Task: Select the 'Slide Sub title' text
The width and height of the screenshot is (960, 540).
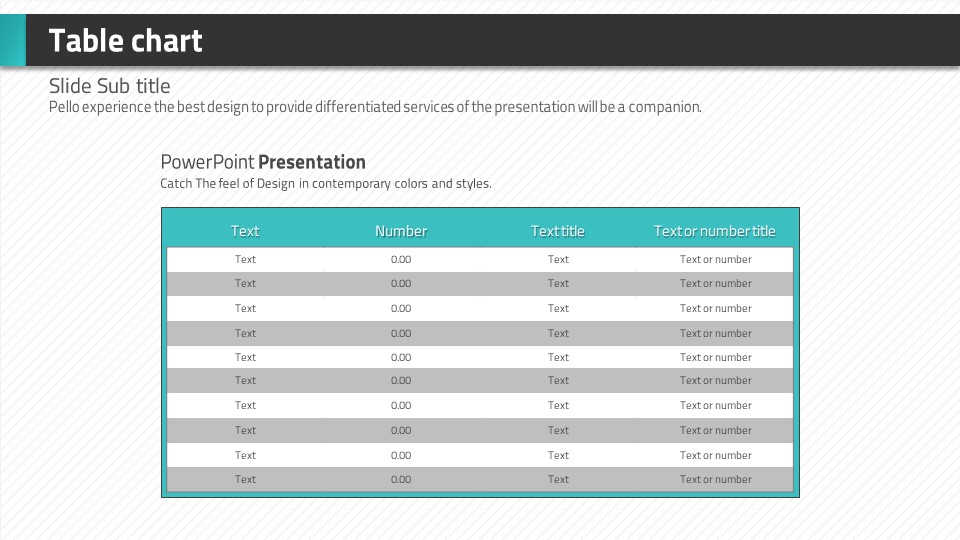Action: [x=109, y=86]
